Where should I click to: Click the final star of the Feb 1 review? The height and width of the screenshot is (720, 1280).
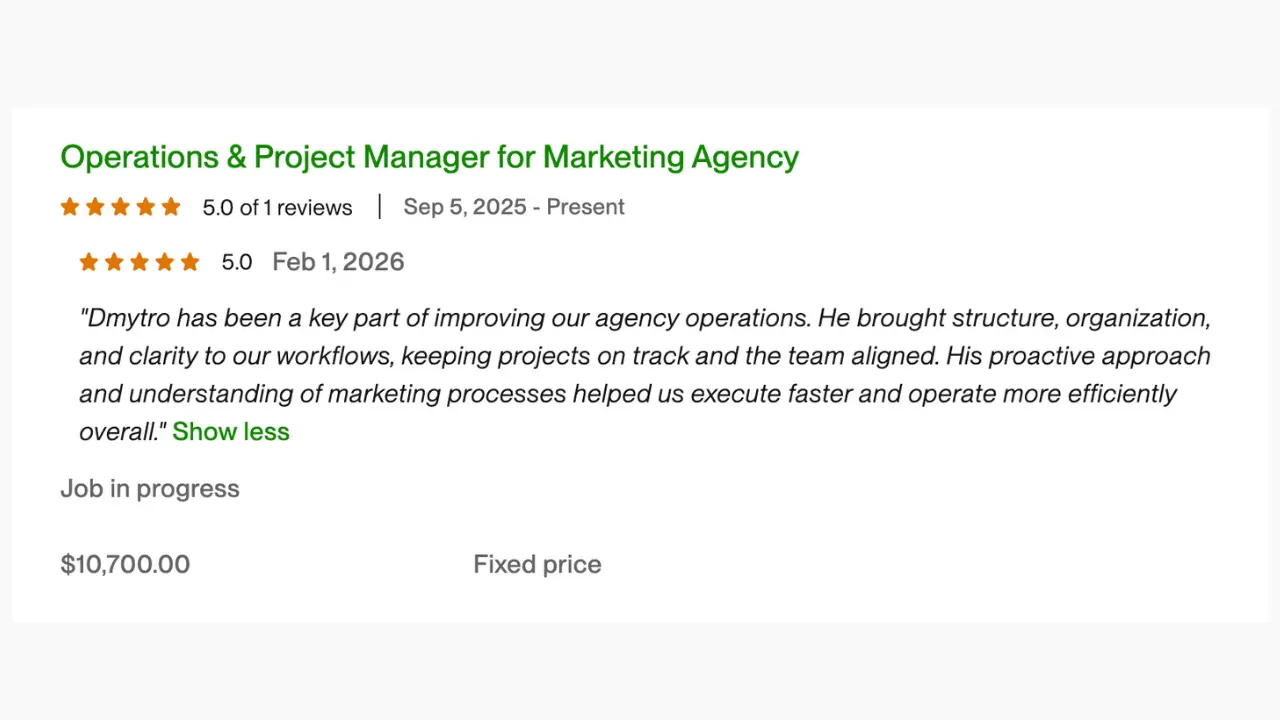(x=190, y=261)
